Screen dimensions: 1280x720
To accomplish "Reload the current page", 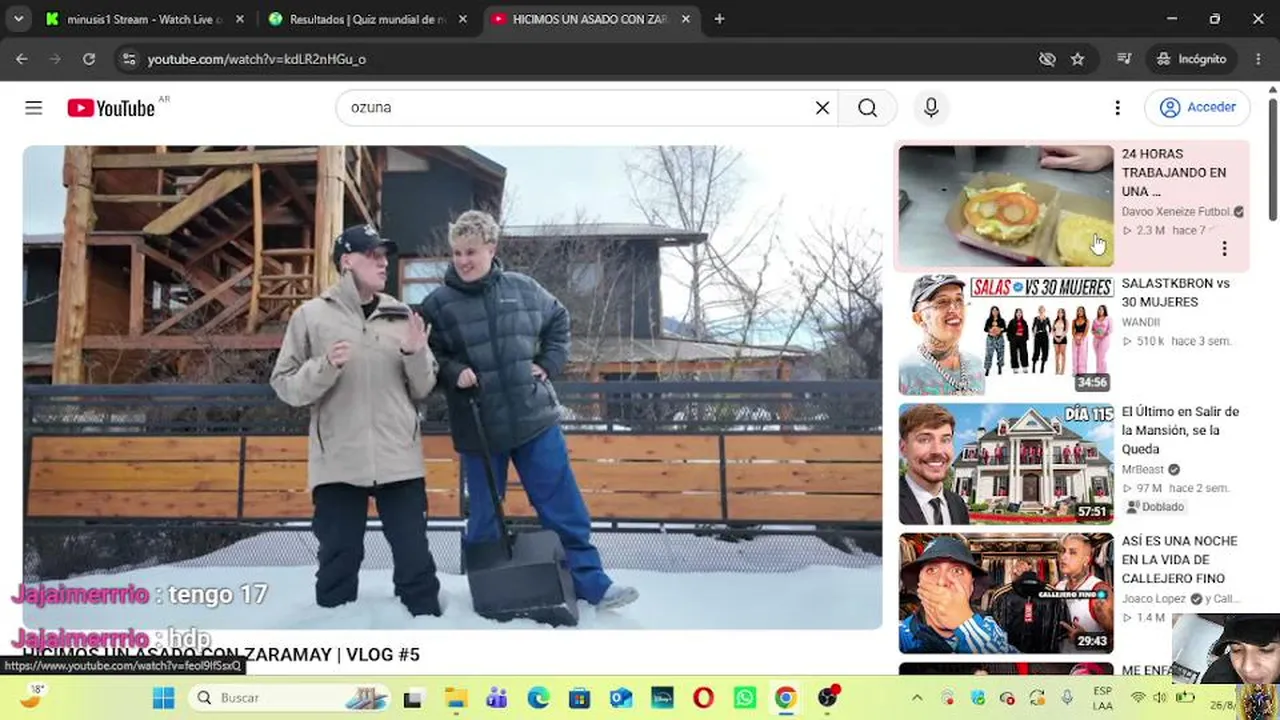I will [89, 59].
